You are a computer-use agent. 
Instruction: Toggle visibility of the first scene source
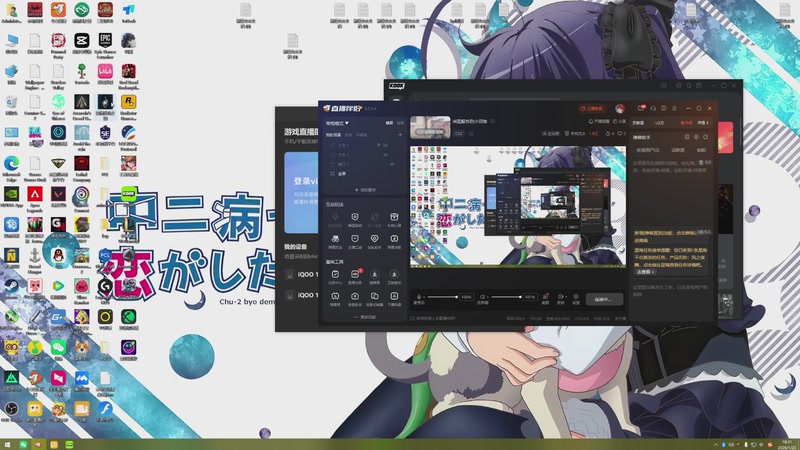(385, 145)
